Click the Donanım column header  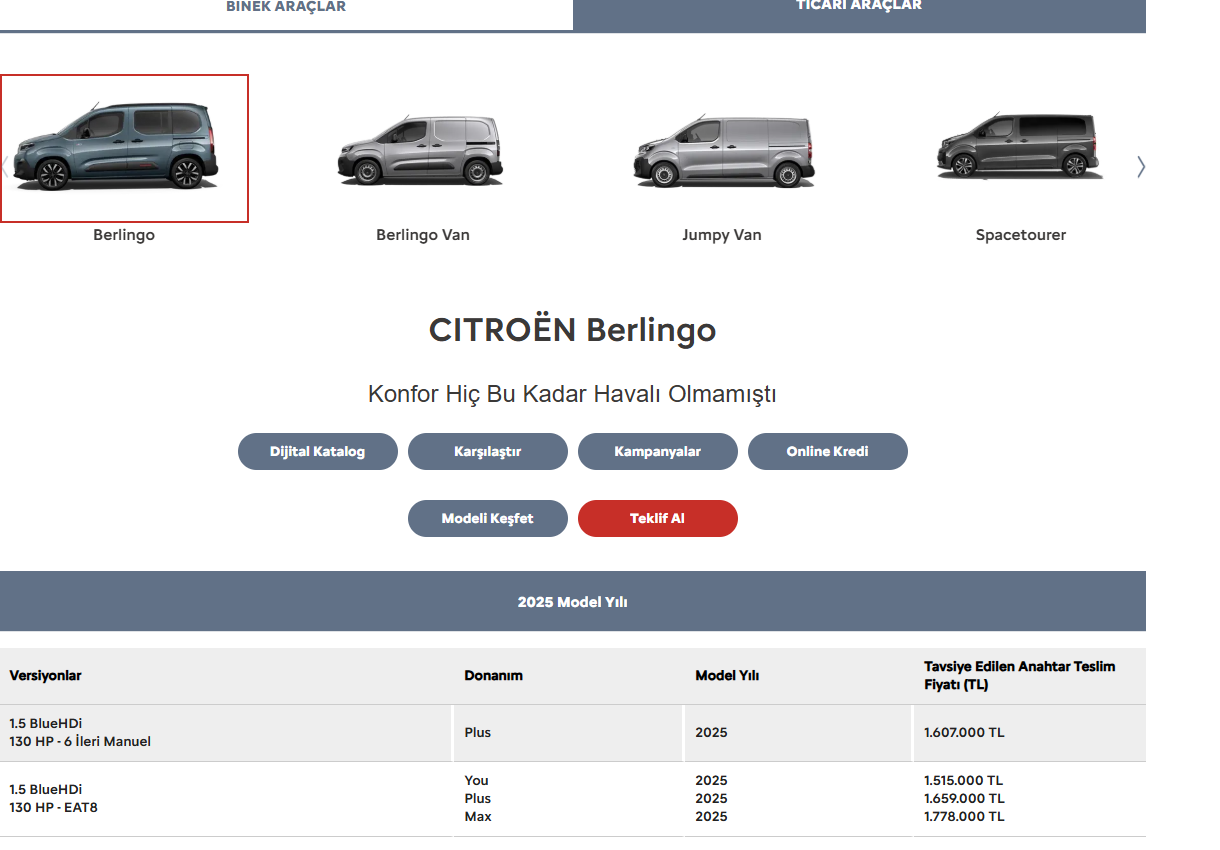(493, 675)
